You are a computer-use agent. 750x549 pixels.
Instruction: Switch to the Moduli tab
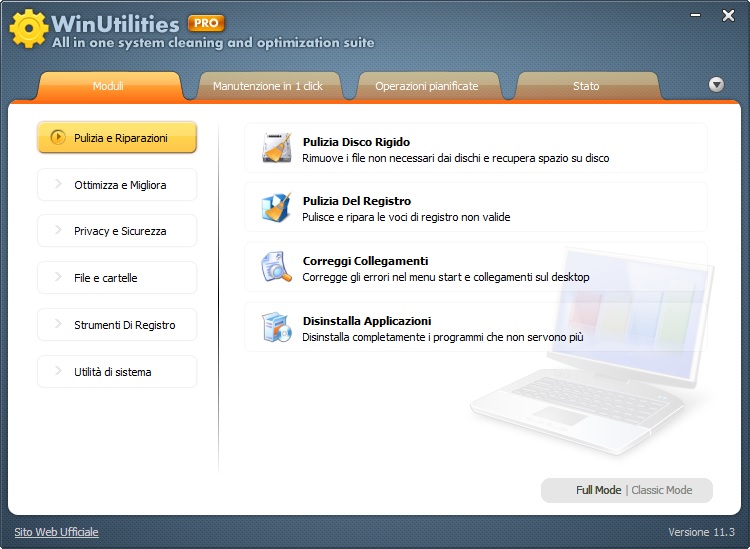pos(109,86)
